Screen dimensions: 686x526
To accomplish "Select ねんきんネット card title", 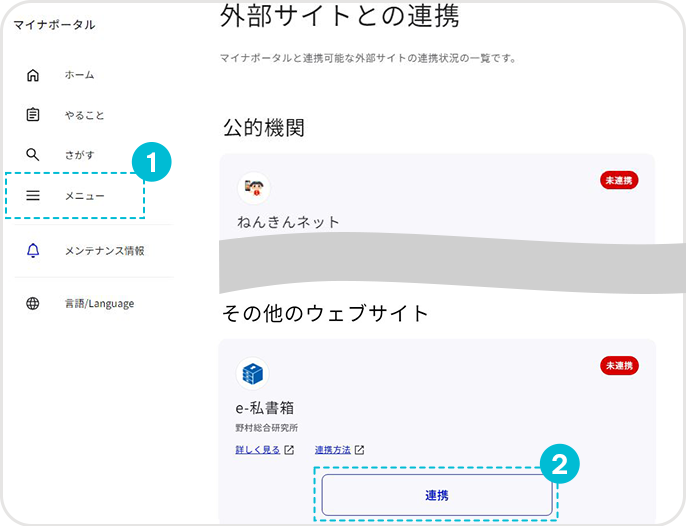I will [288, 222].
